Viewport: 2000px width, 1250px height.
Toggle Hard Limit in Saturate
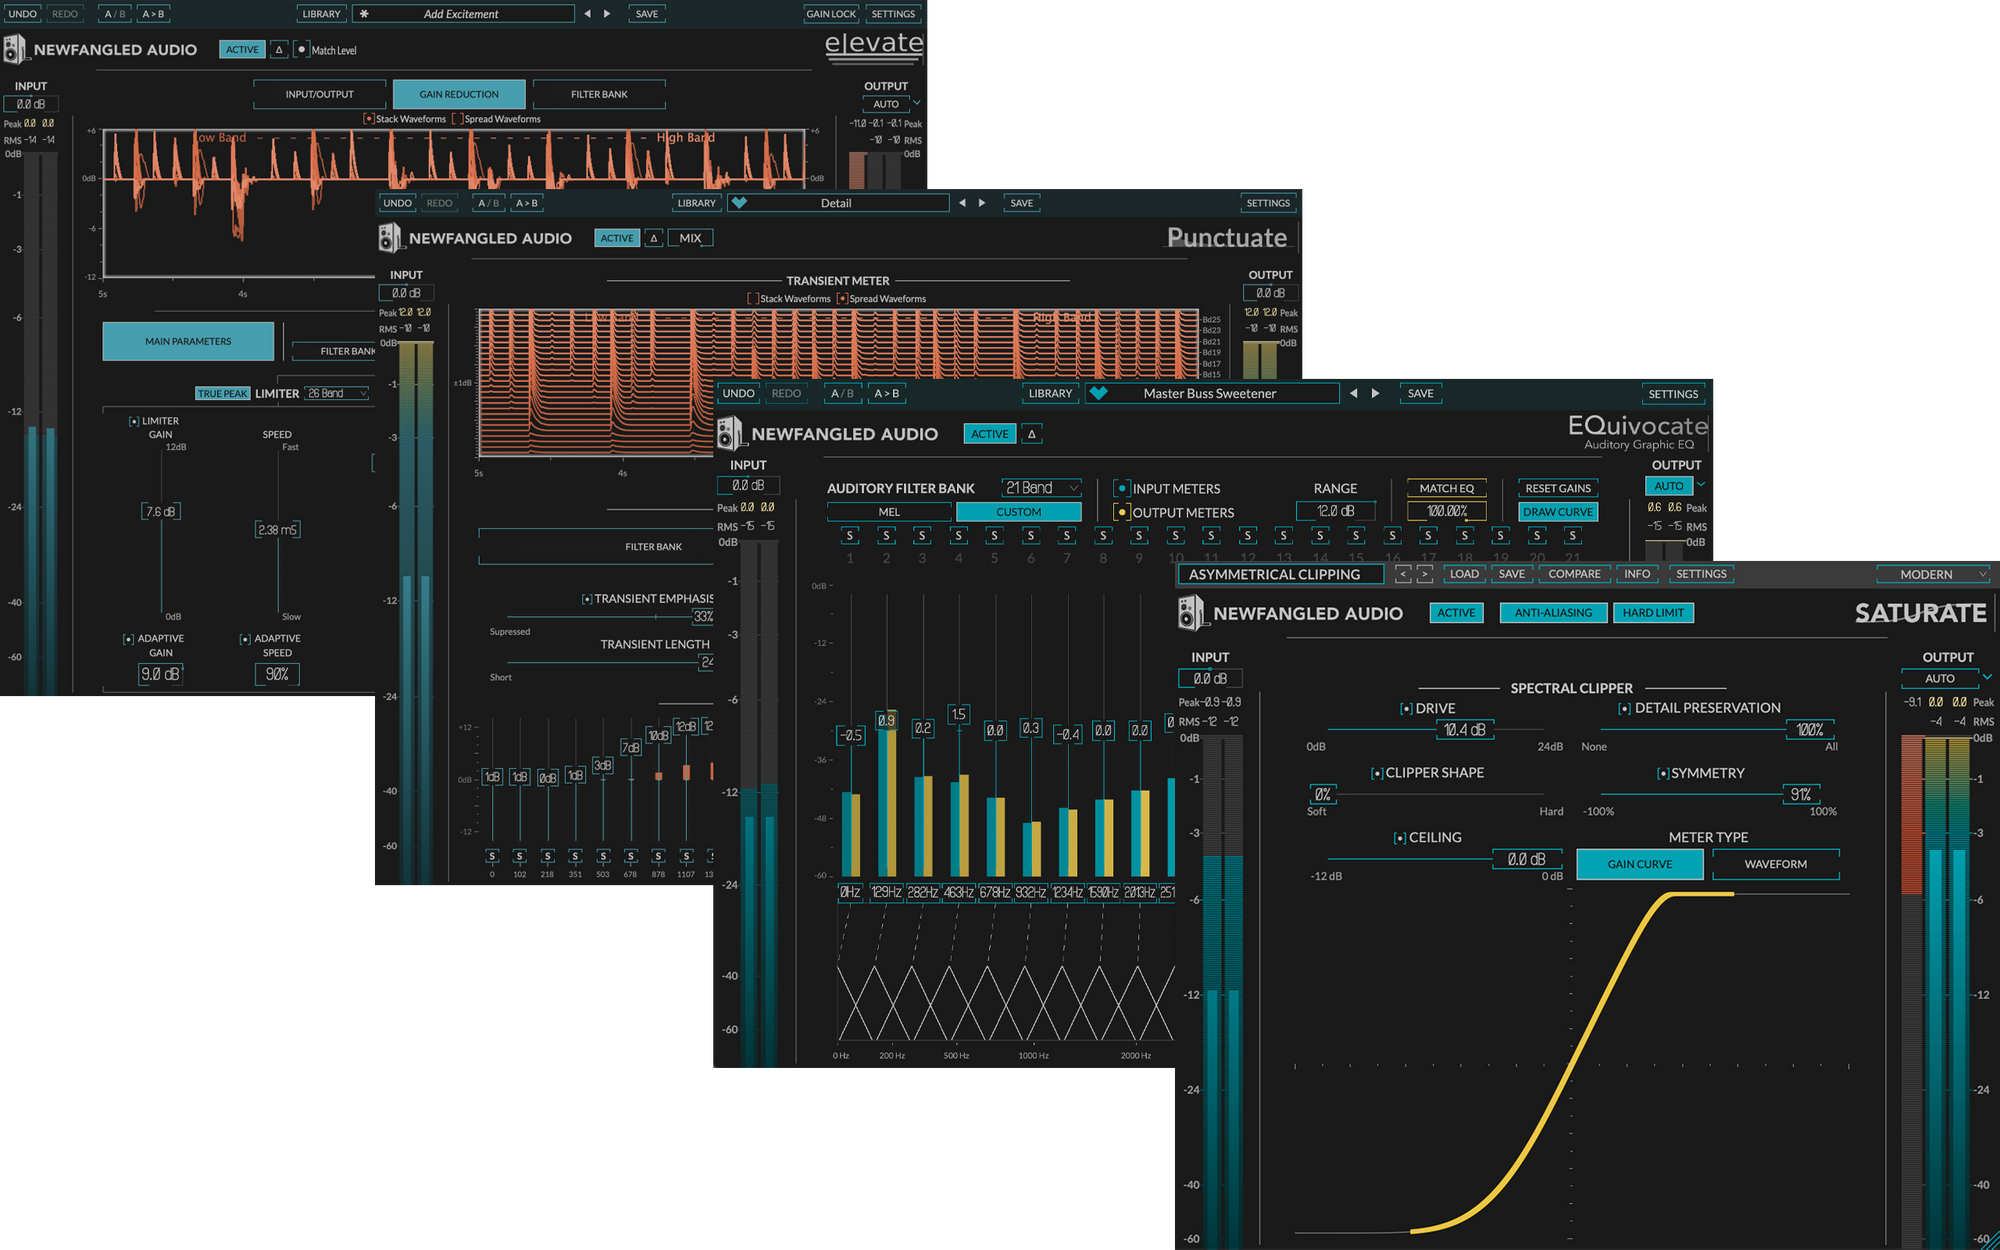[1653, 613]
